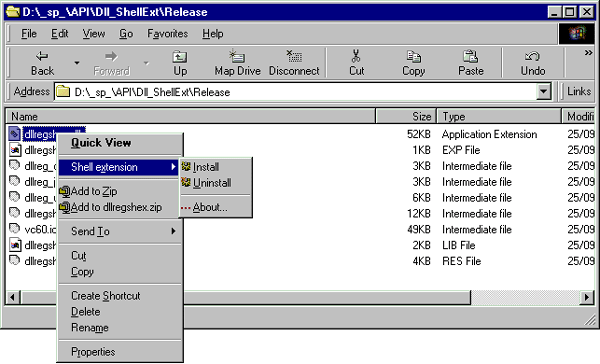Screen dimensions: 600x364
Task: Click the Paste clipboard toolbar icon
Action: point(470,57)
